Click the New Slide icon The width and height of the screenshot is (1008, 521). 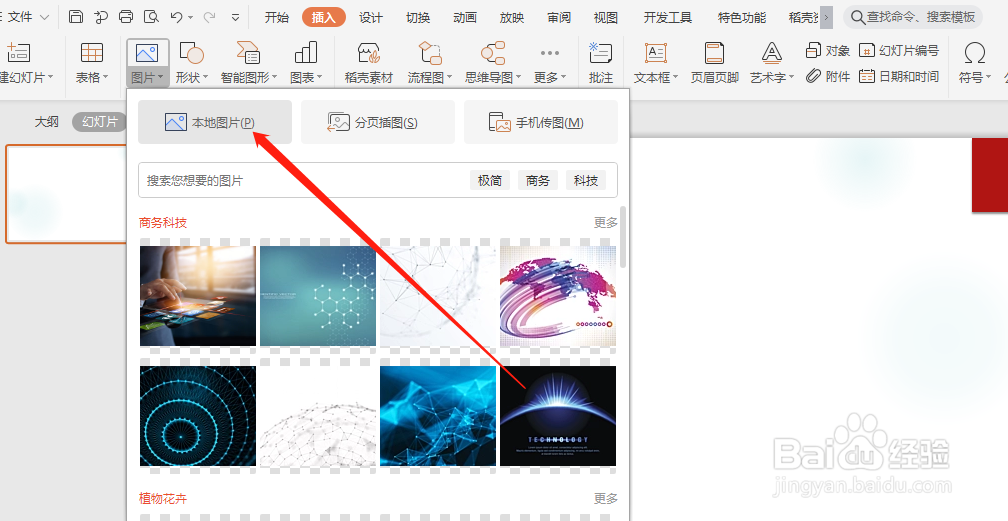(19, 53)
